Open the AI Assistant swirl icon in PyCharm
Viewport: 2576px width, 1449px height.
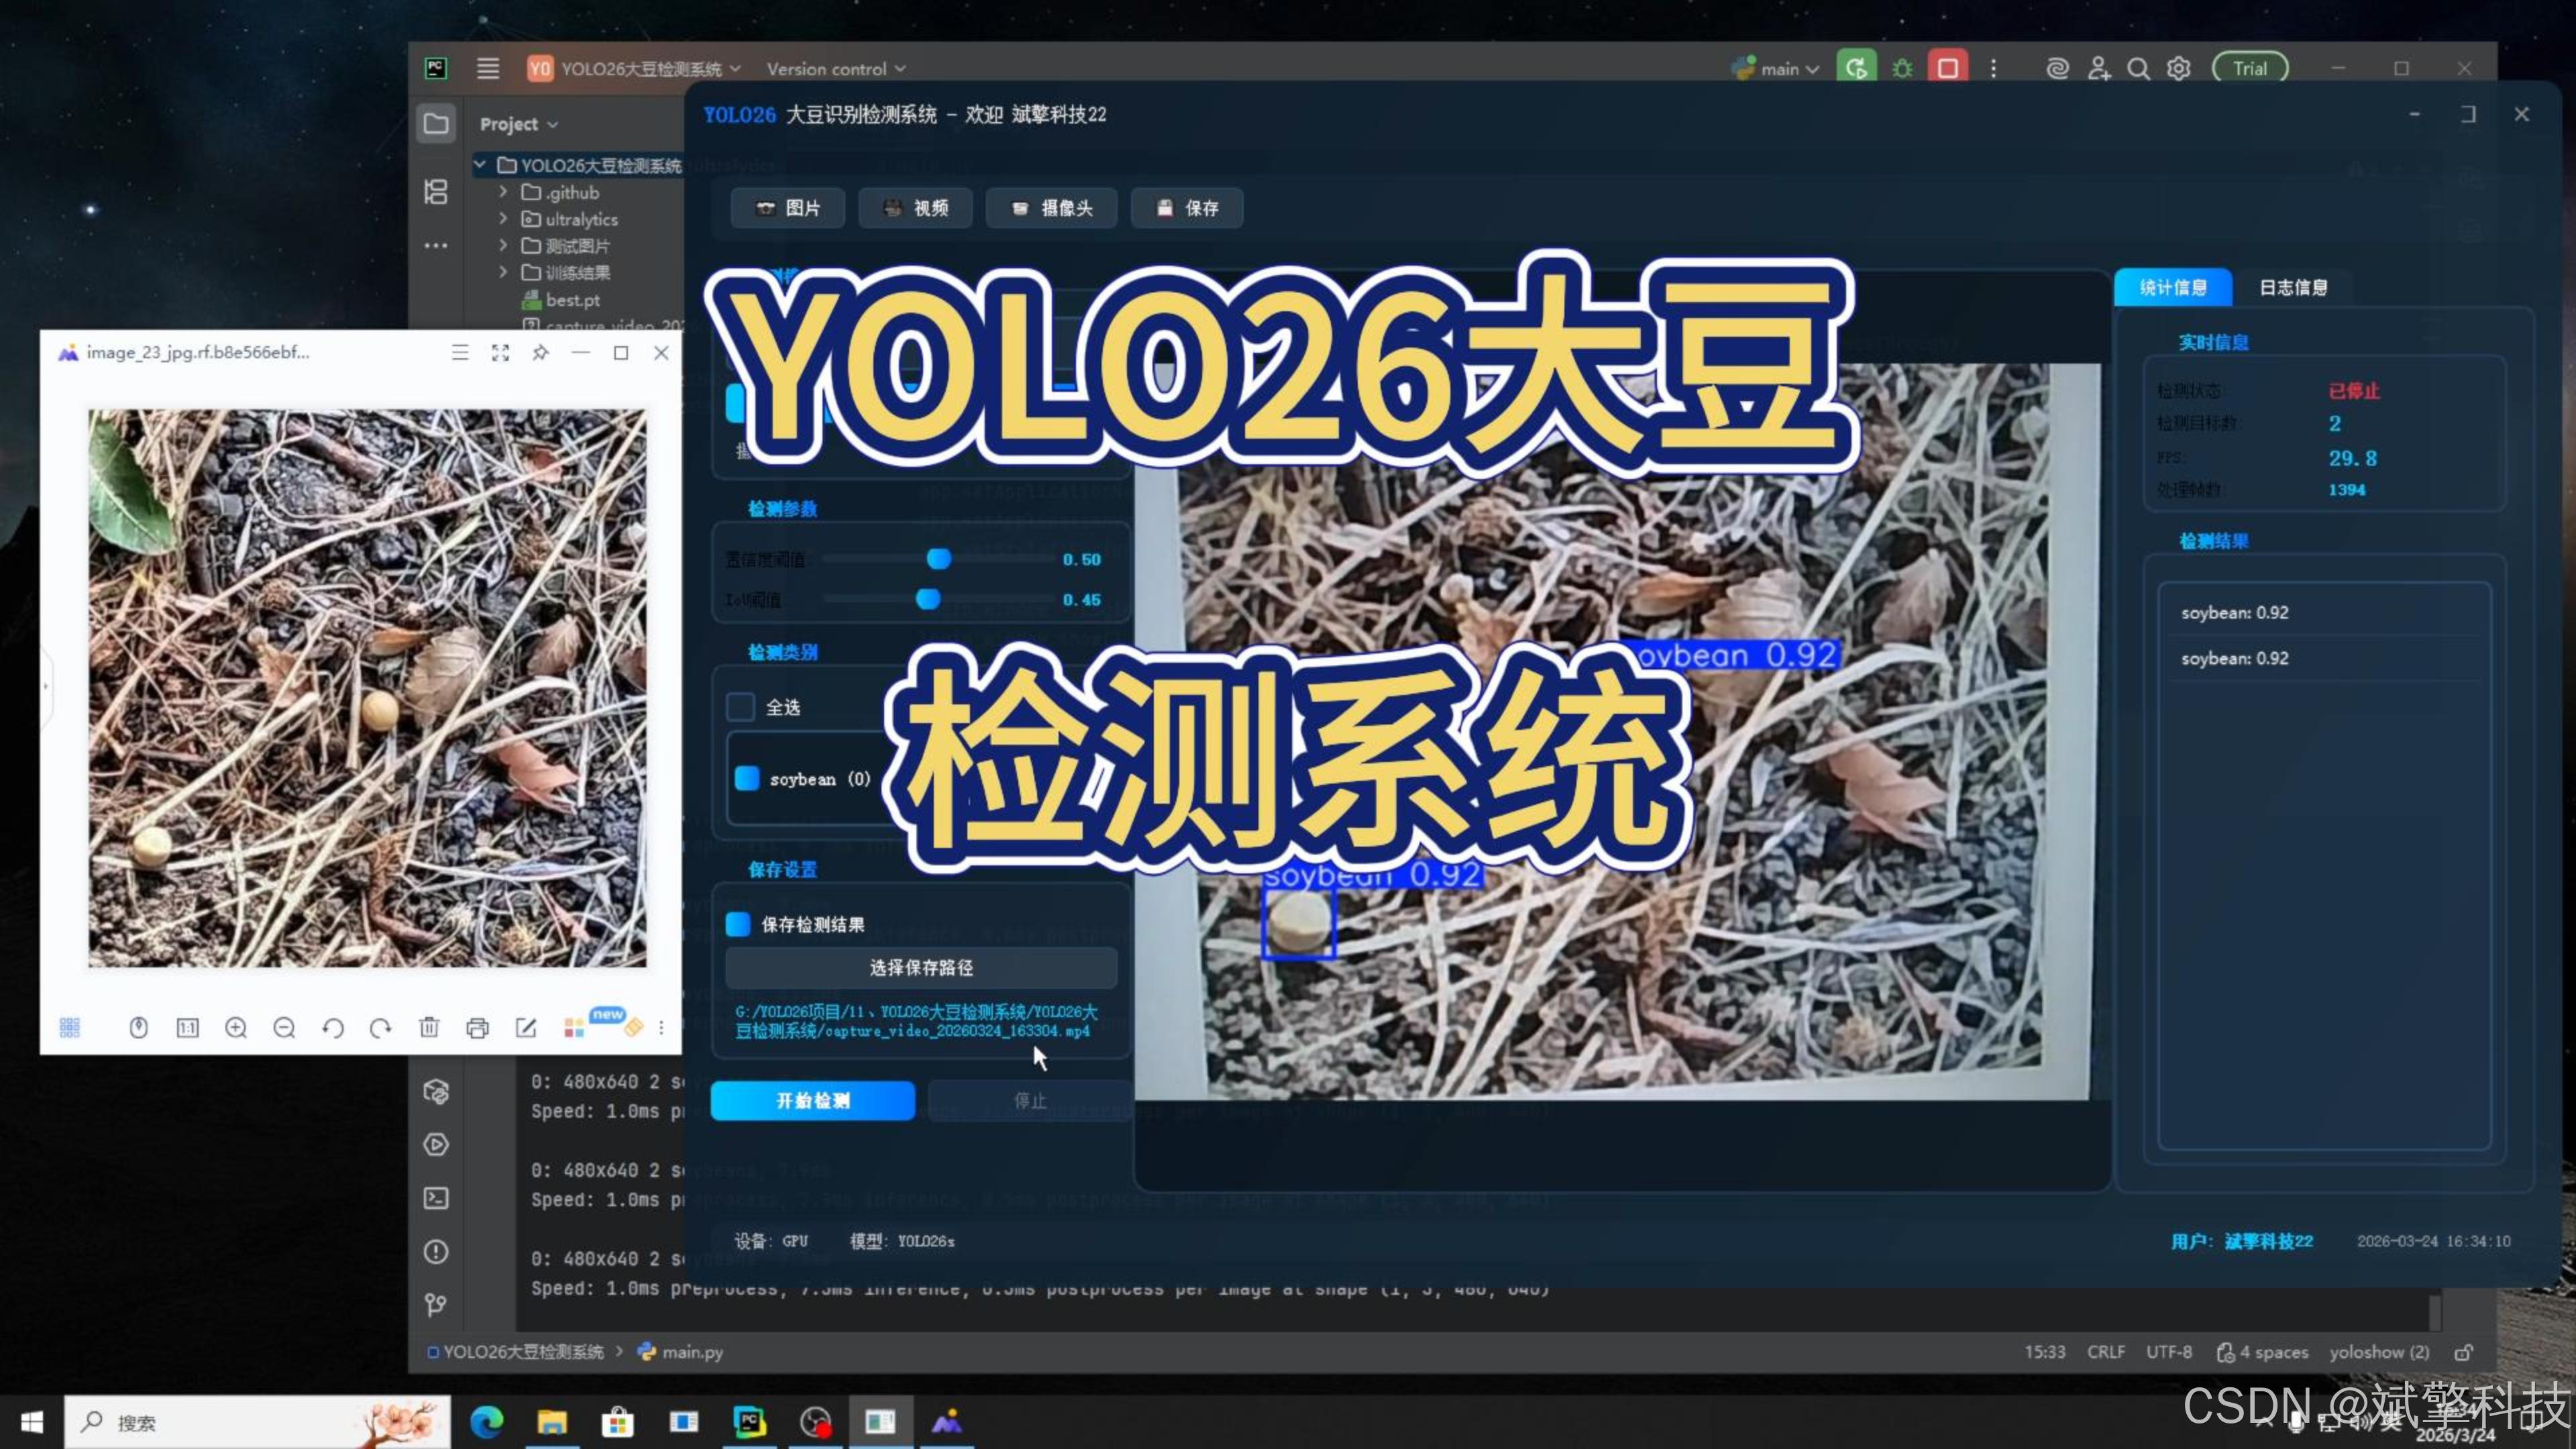point(2057,68)
